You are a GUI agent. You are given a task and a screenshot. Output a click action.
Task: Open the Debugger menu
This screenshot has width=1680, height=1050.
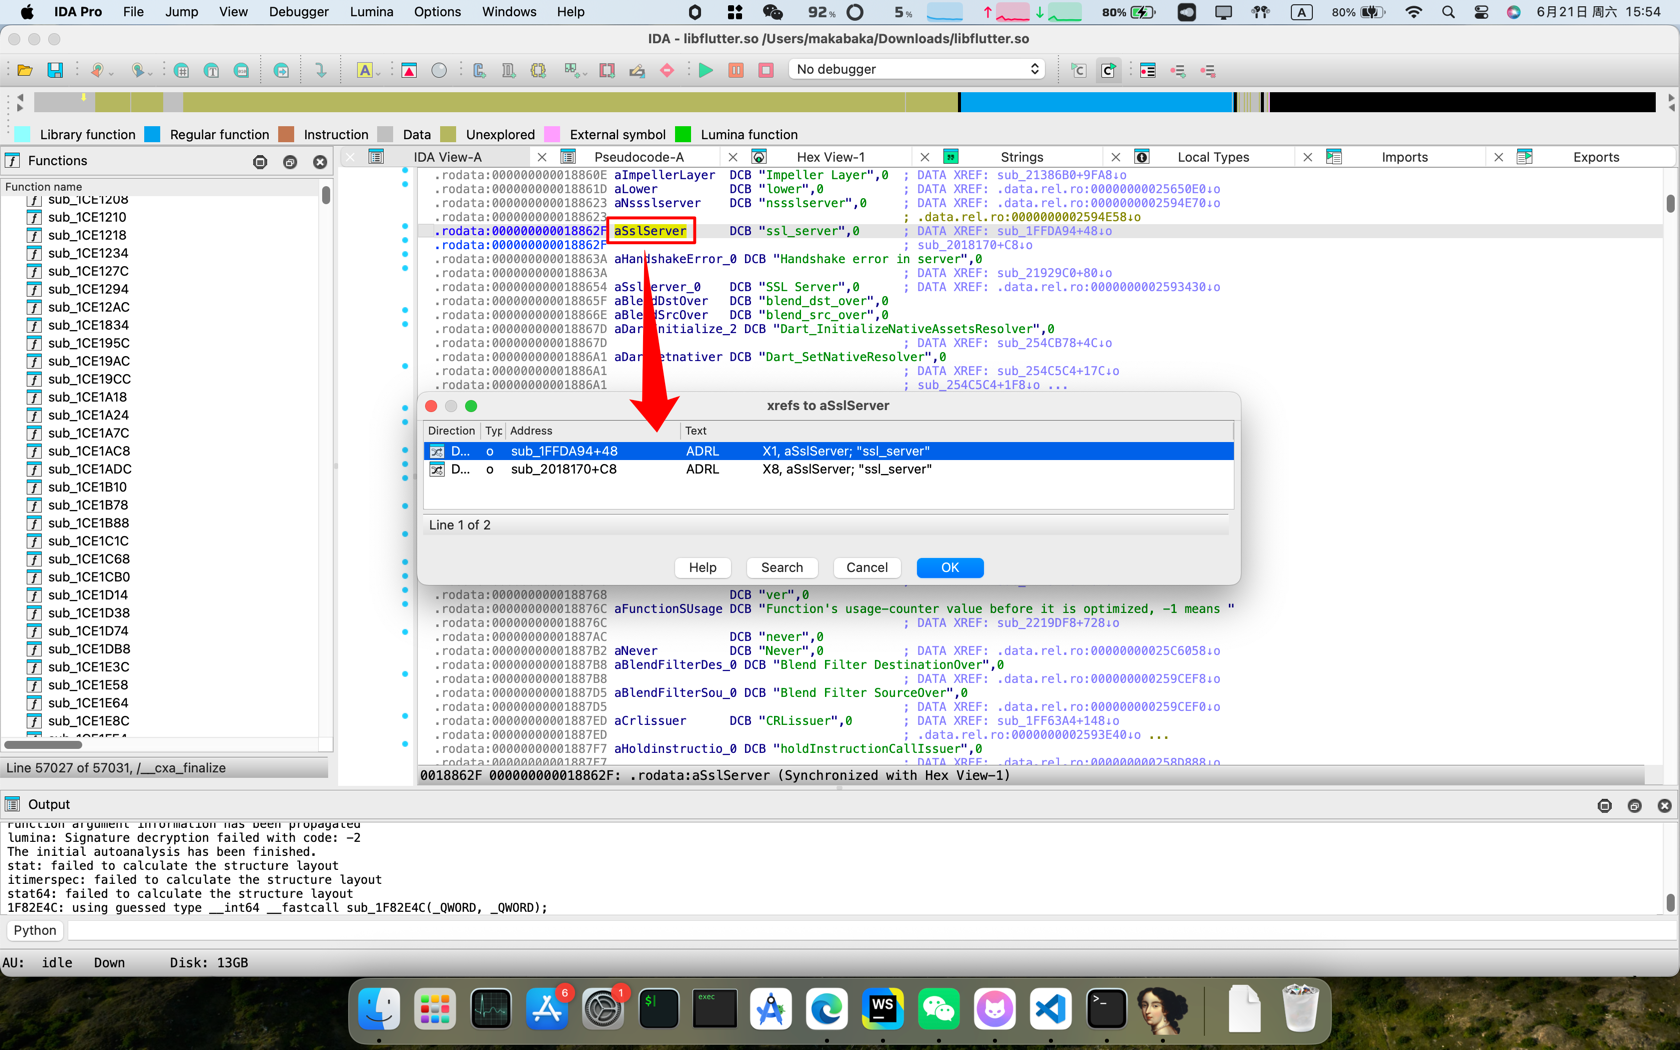pos(298,12)
